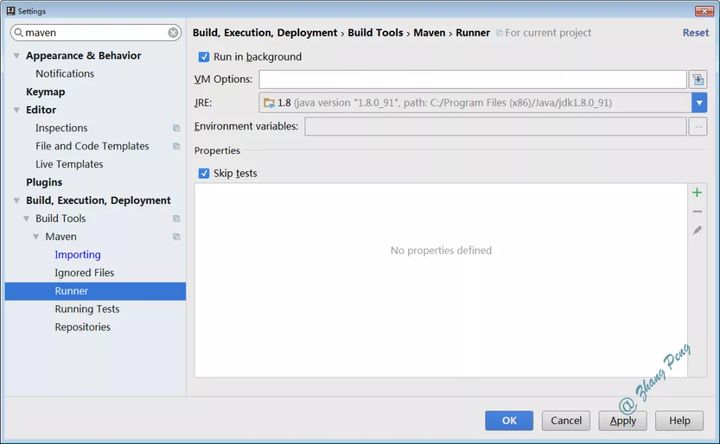
Task: Collapse Build, Execution, Deployment section
Action: 17,200
